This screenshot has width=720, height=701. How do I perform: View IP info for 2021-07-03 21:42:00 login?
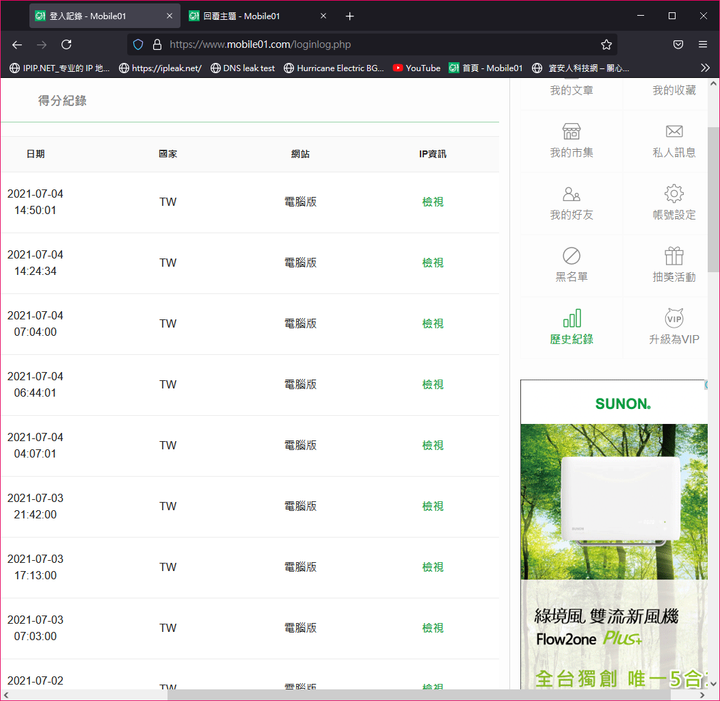433,506
